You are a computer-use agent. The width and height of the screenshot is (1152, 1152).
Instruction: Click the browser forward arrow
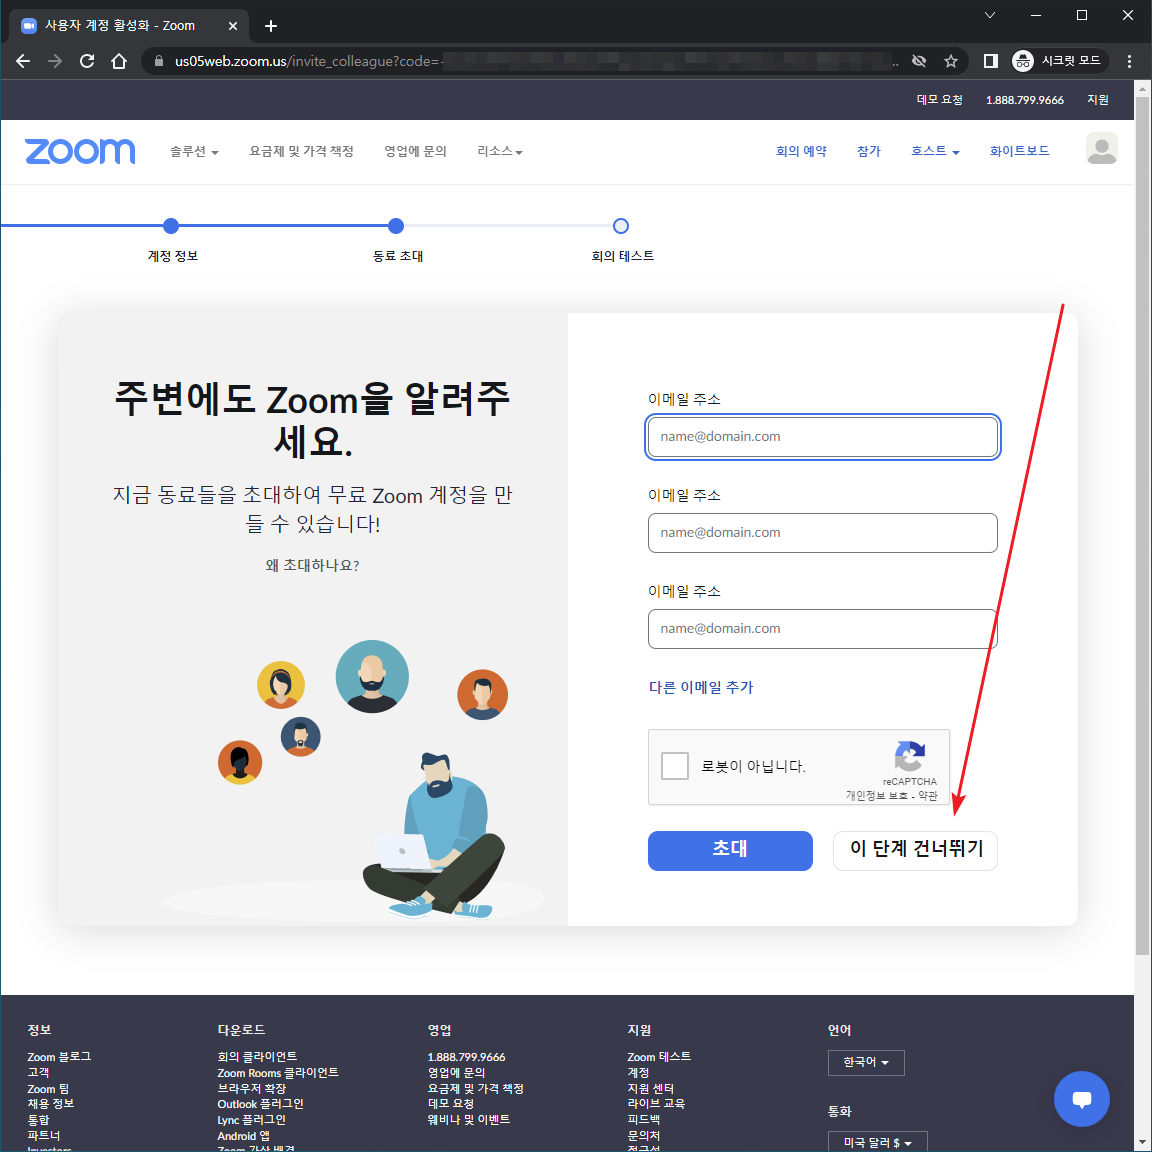55,61
